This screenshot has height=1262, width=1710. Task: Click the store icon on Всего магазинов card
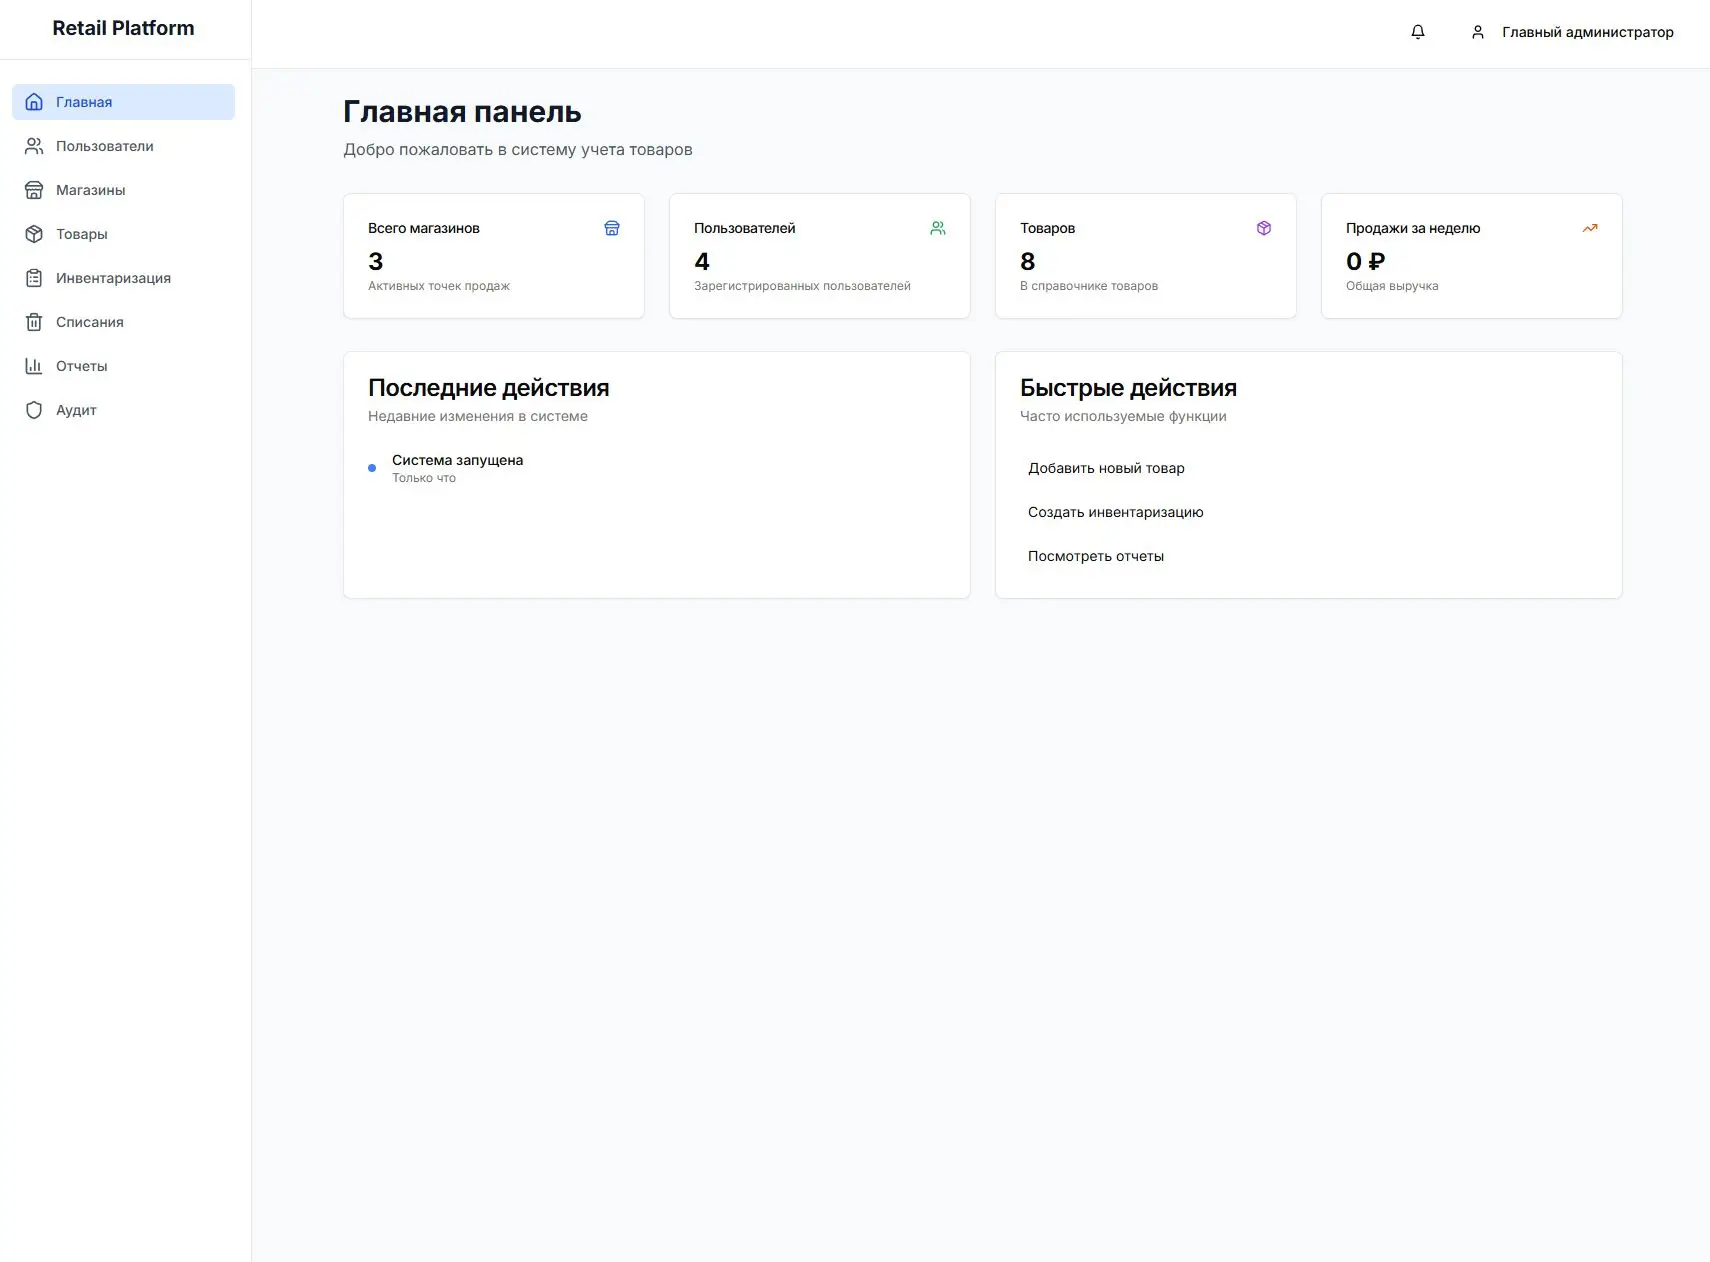coord(612,228)
